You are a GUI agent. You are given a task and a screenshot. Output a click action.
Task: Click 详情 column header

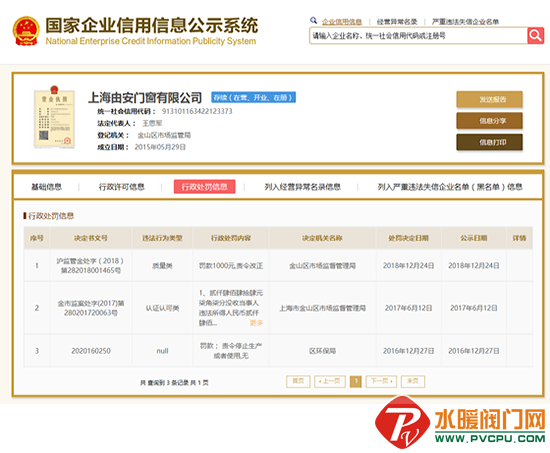(519, 238)
